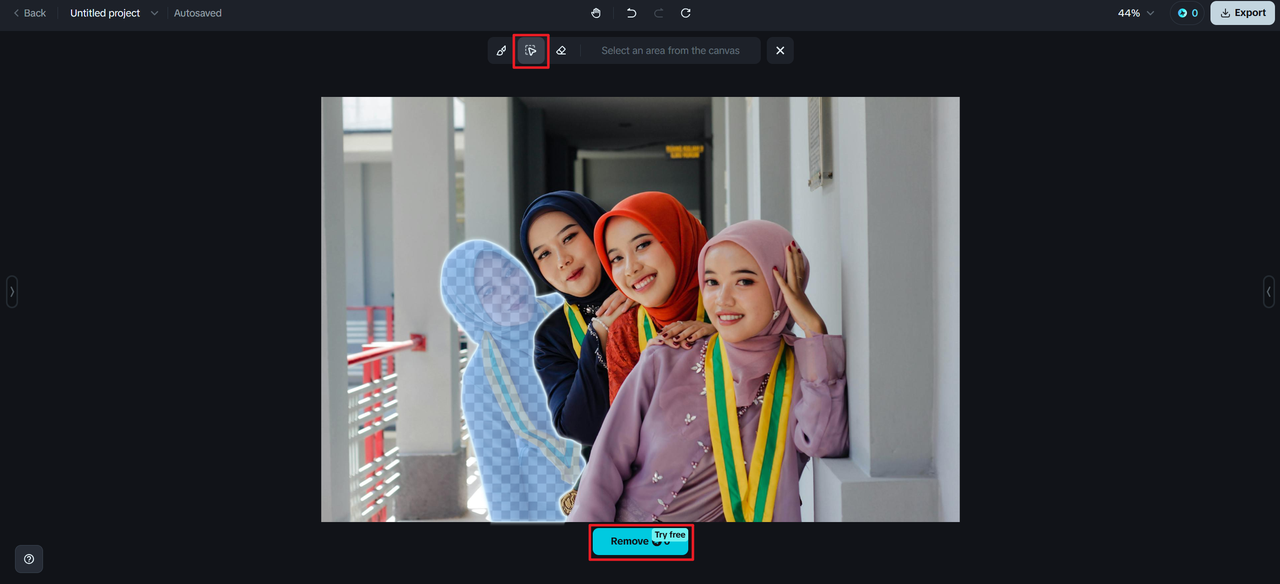Expand the left side panel
1280x584 pixels.
pyautogui.click(x=12, y=291)
